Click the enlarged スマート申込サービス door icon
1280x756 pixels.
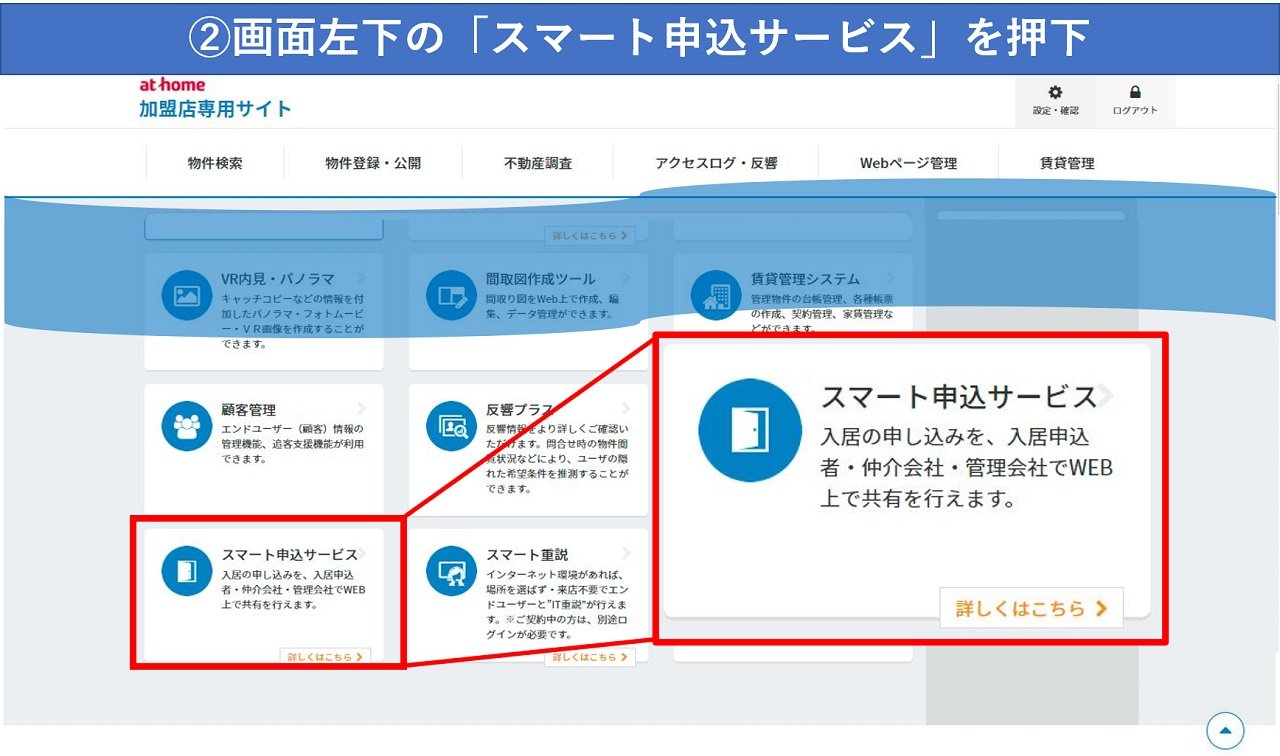tap(750, 430)
